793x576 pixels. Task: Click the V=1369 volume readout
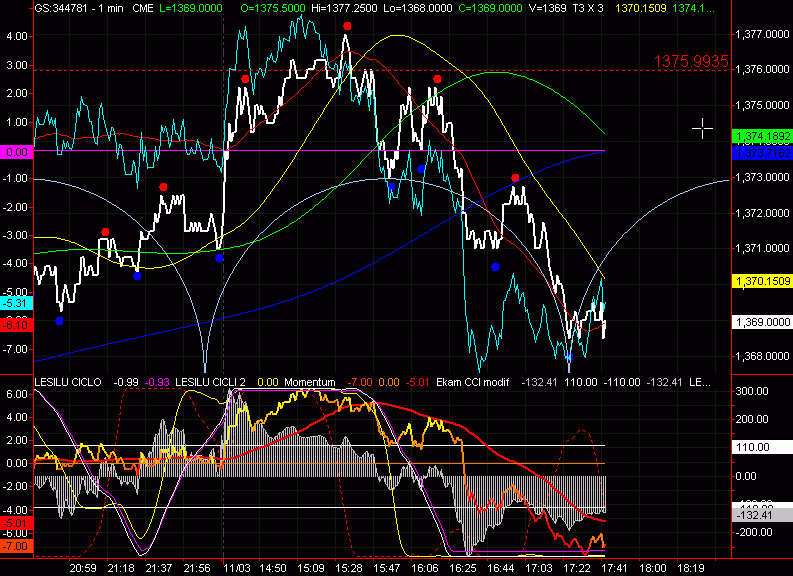click(547, 8)
